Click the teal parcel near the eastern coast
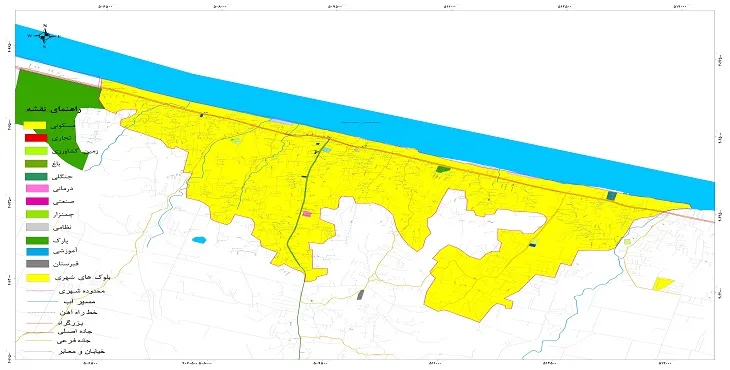Image resolution: width=730 pixels, height=370 pixels. coord(612,195)
